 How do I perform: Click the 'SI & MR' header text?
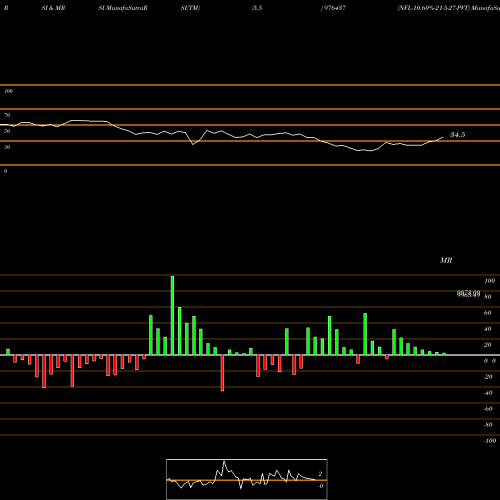(x=53, y=8)
